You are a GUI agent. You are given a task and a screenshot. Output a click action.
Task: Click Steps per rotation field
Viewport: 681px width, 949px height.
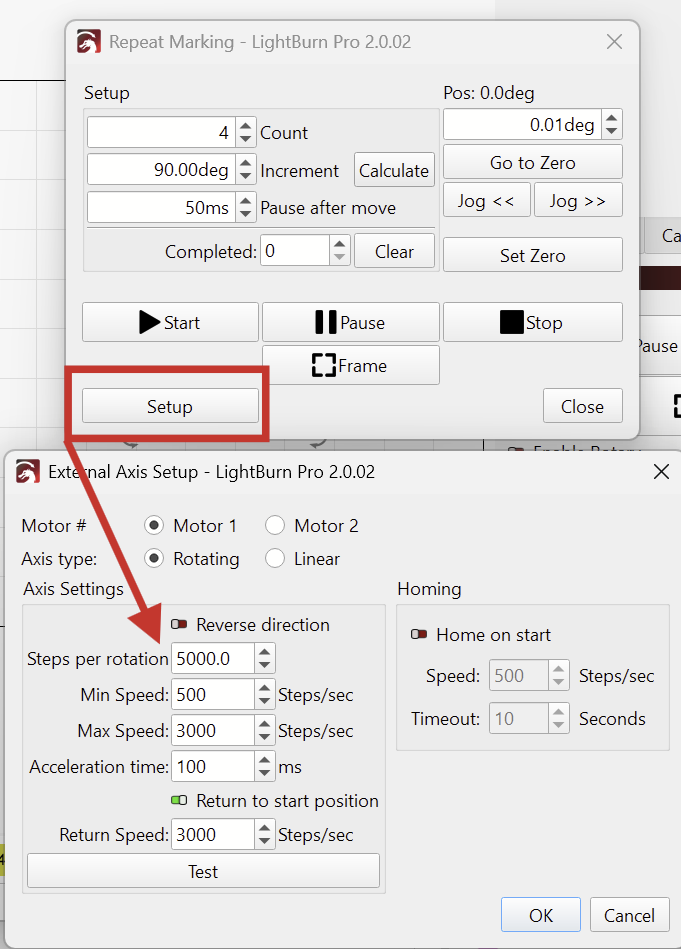(x=212, y=658)
